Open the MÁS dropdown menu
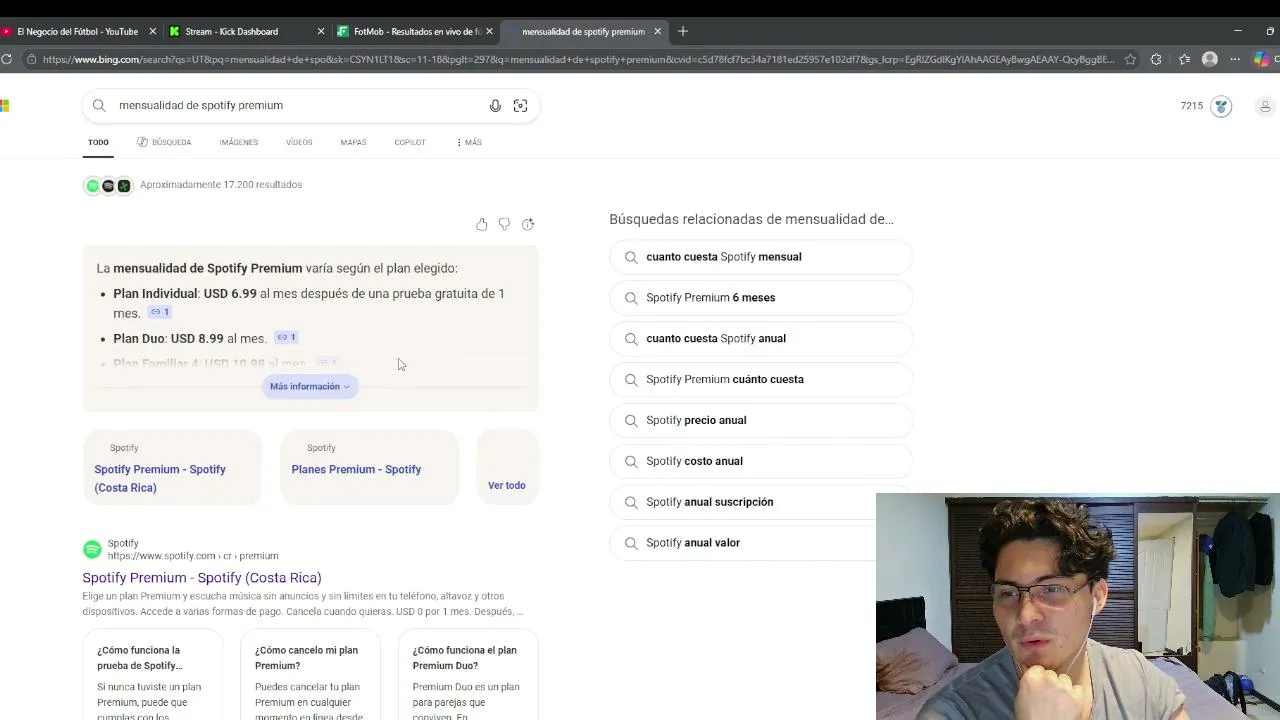The height and width of the screenshot is (720, 1280). tap(469, 142)
